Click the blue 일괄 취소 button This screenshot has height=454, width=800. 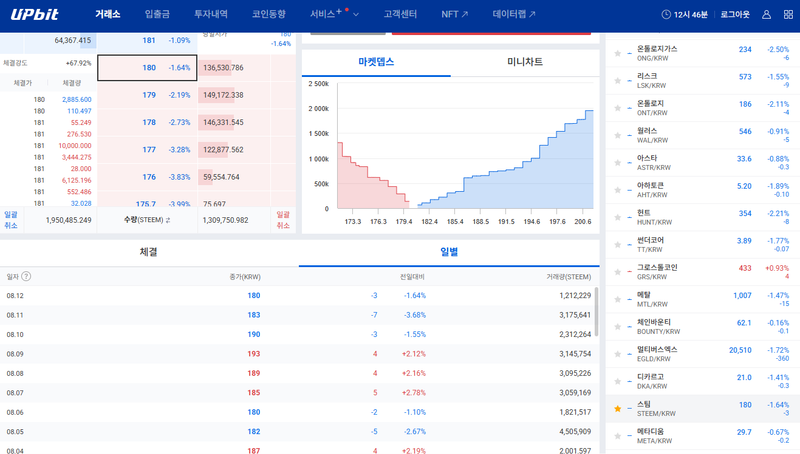click(11, 220)
